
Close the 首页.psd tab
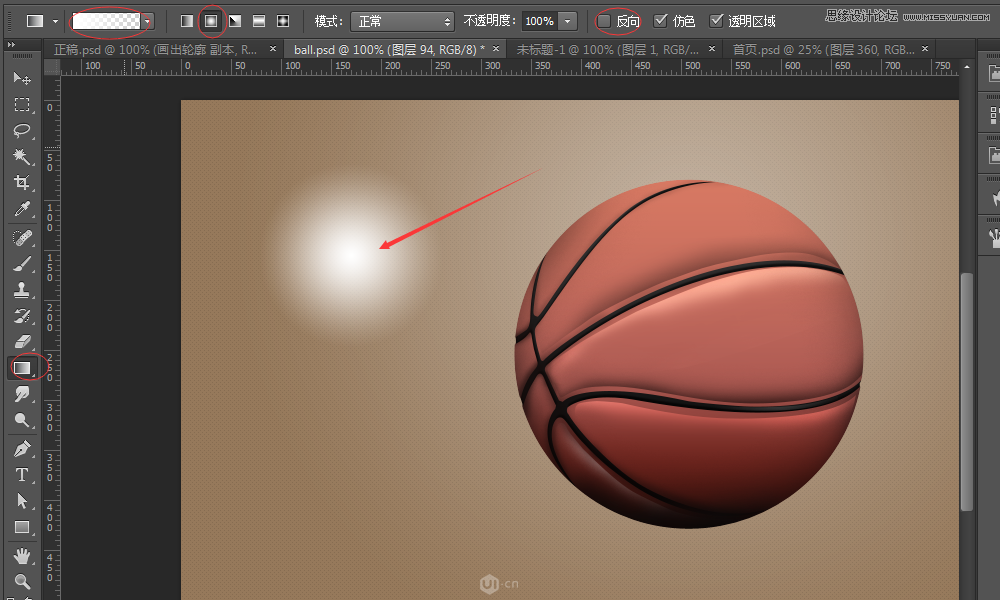[x=925, y=48]
